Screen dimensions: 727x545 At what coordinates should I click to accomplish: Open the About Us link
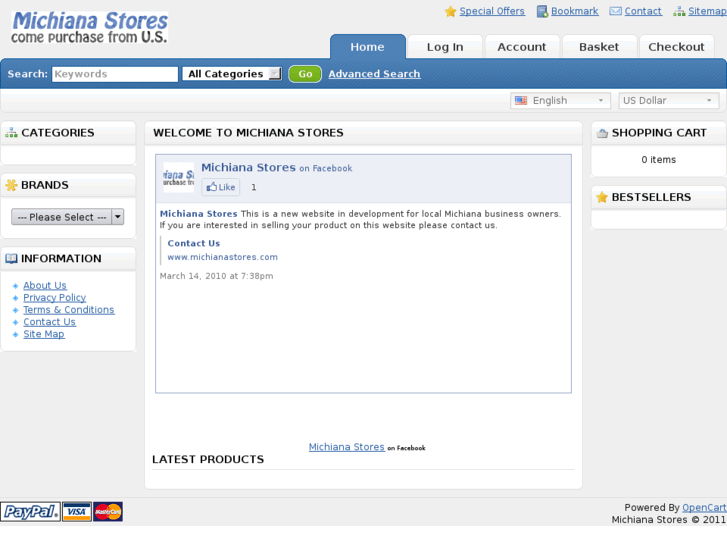click(x=45, y=285)
